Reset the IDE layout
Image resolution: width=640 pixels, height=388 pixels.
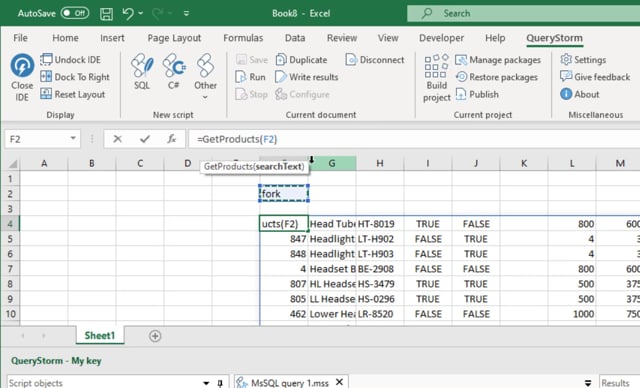[x=73, y=94]
